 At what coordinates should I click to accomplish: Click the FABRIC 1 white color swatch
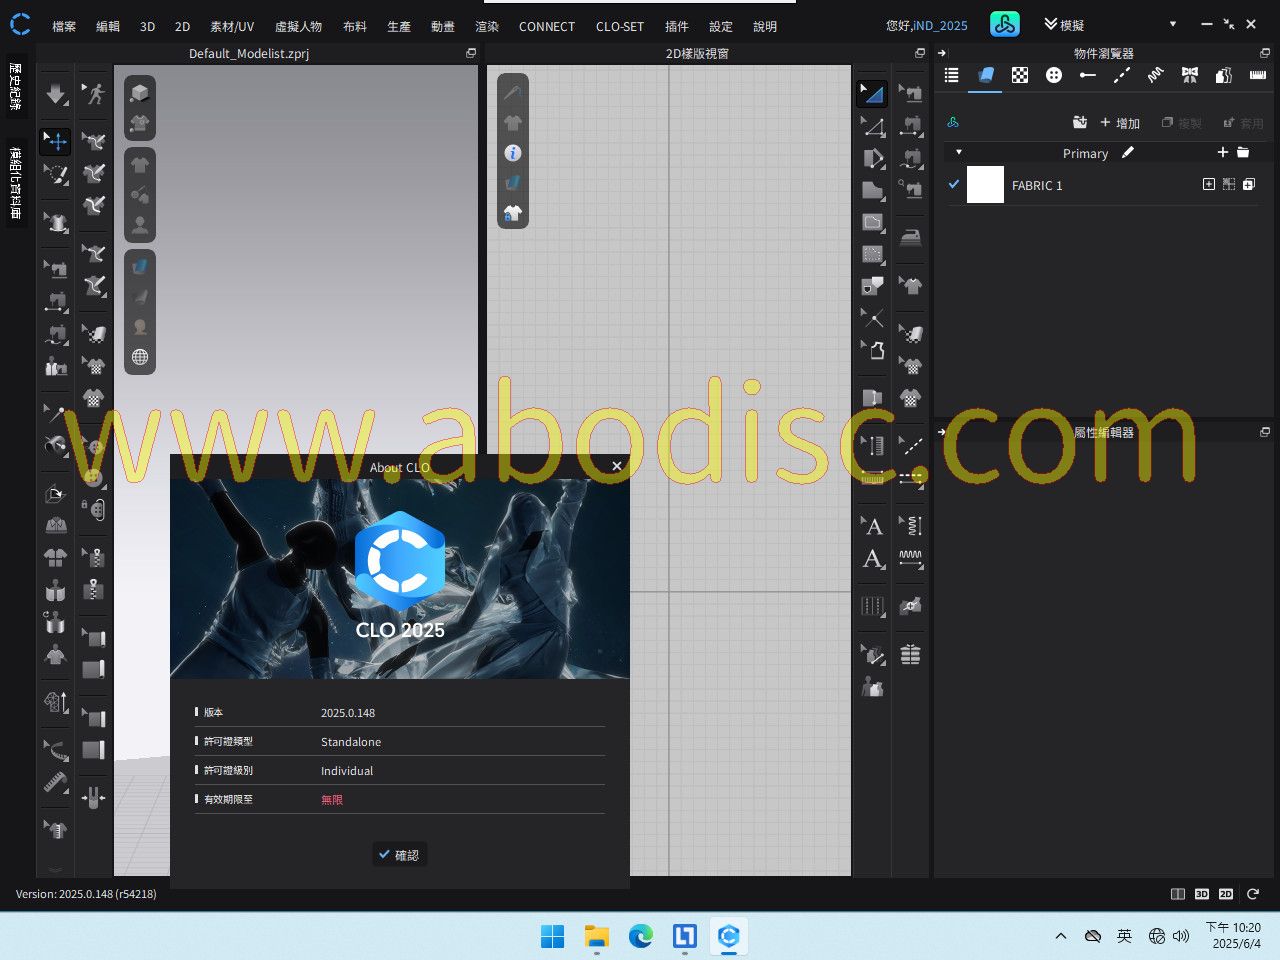coord(985,185)
